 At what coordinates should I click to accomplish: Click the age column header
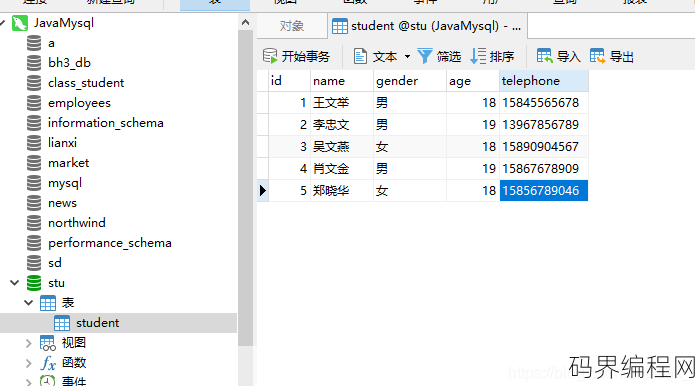pos(473,81)
